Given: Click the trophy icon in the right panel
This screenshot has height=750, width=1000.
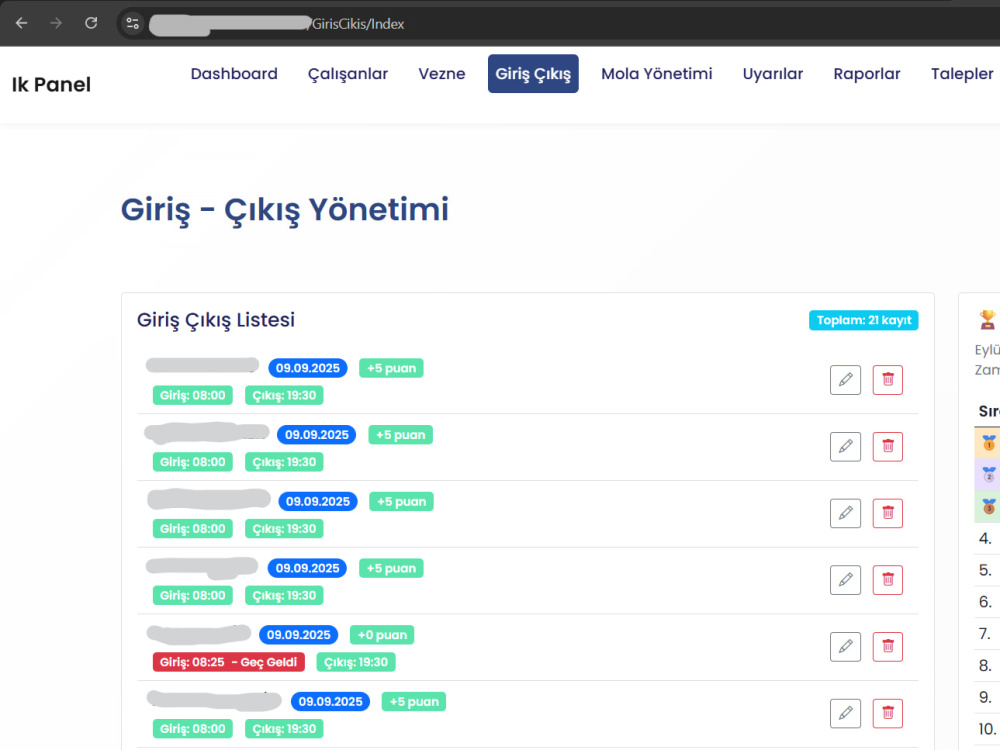Looking at the screenshot, I should click(987, 320).
